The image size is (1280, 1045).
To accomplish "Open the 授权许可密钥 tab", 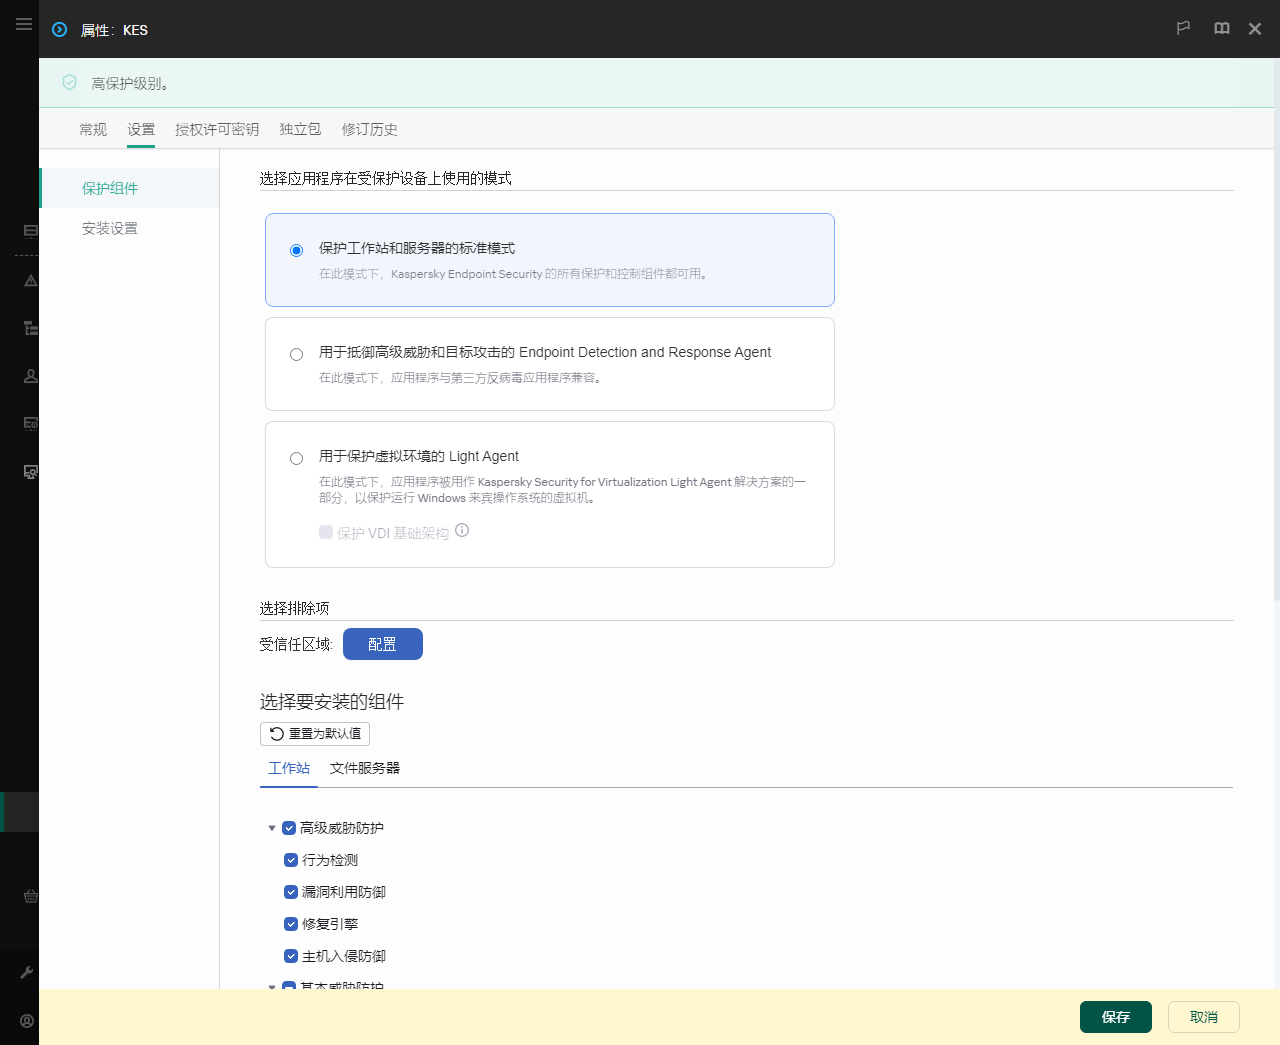I will 216,129.
